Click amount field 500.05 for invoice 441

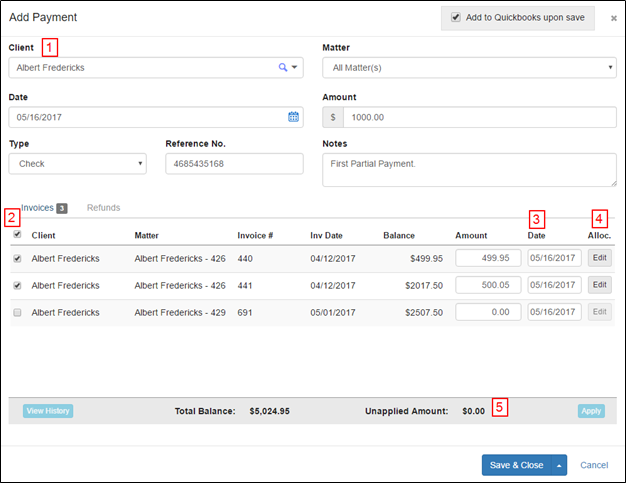(488, 285)
